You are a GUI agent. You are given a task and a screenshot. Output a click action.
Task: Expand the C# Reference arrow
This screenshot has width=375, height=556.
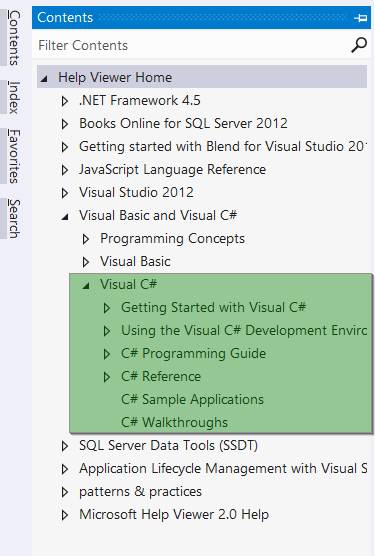[106, 377]
